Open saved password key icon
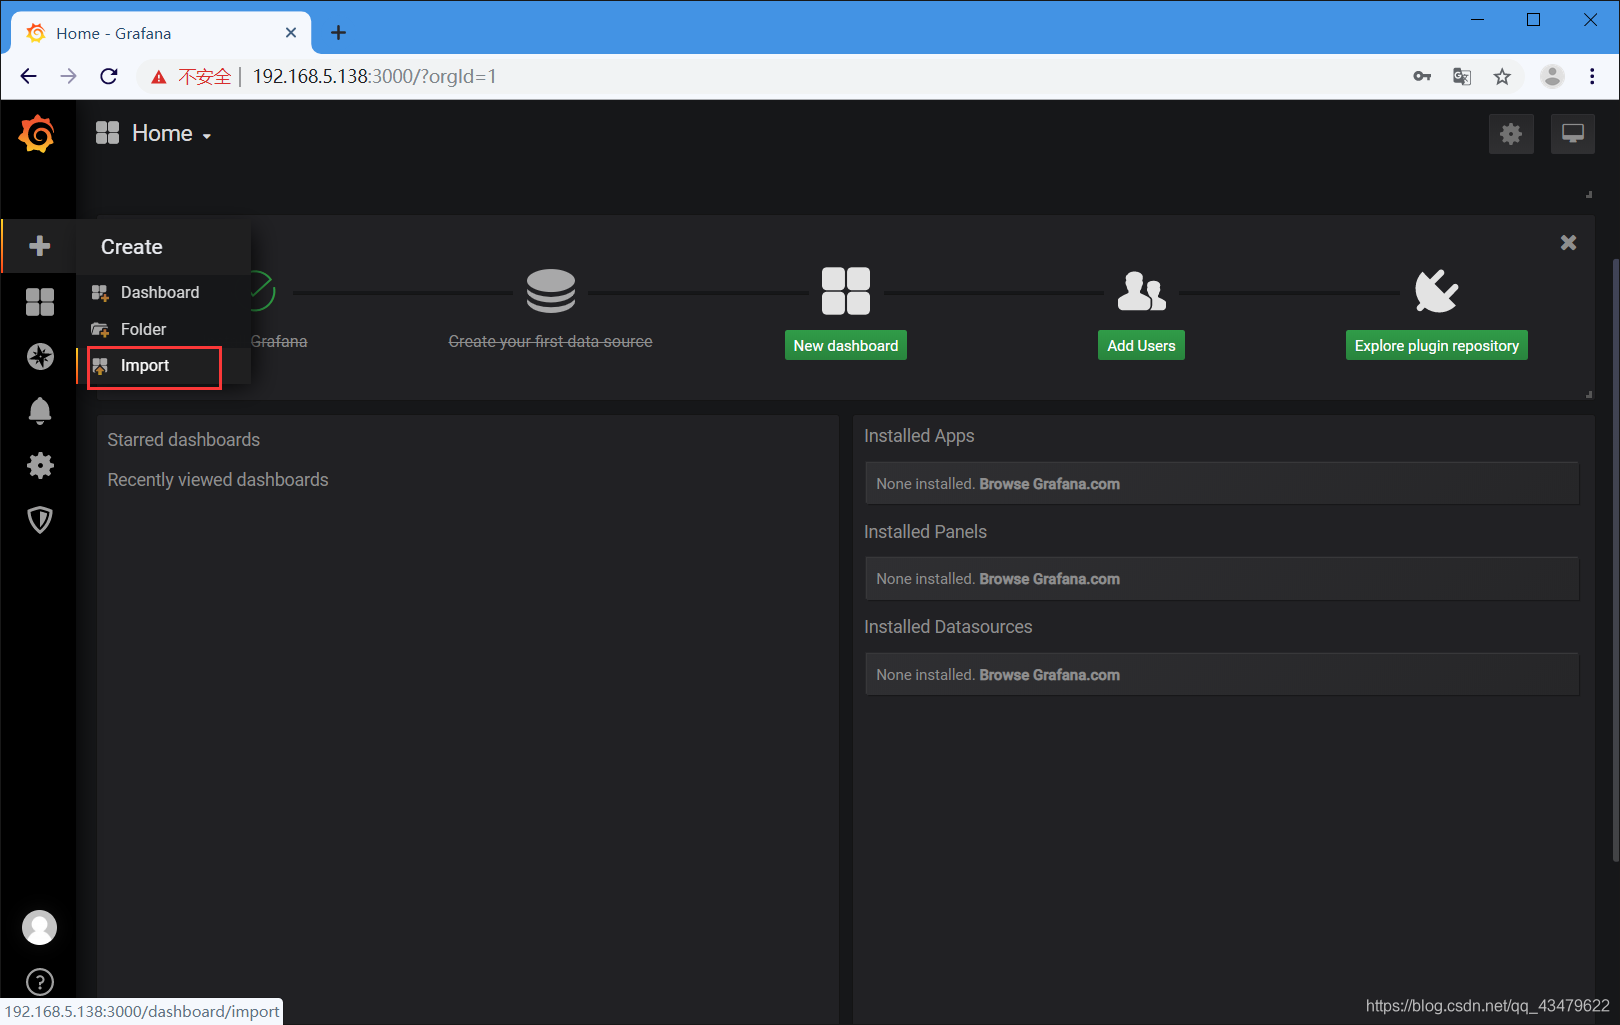 pyautogui.click(x=1422, y=76)
